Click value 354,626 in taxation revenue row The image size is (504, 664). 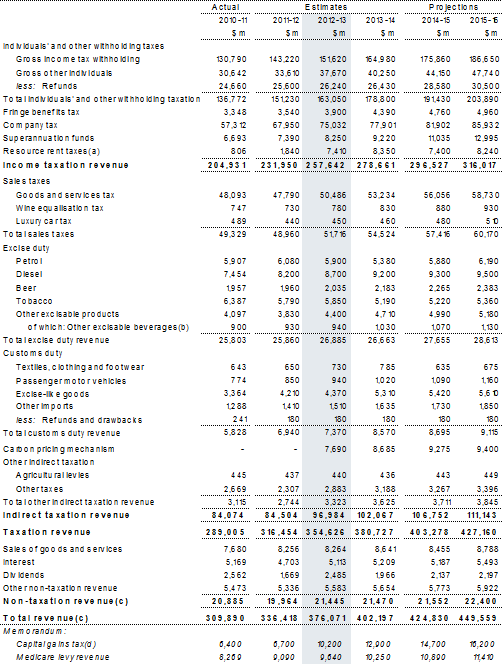pos(326,532)
